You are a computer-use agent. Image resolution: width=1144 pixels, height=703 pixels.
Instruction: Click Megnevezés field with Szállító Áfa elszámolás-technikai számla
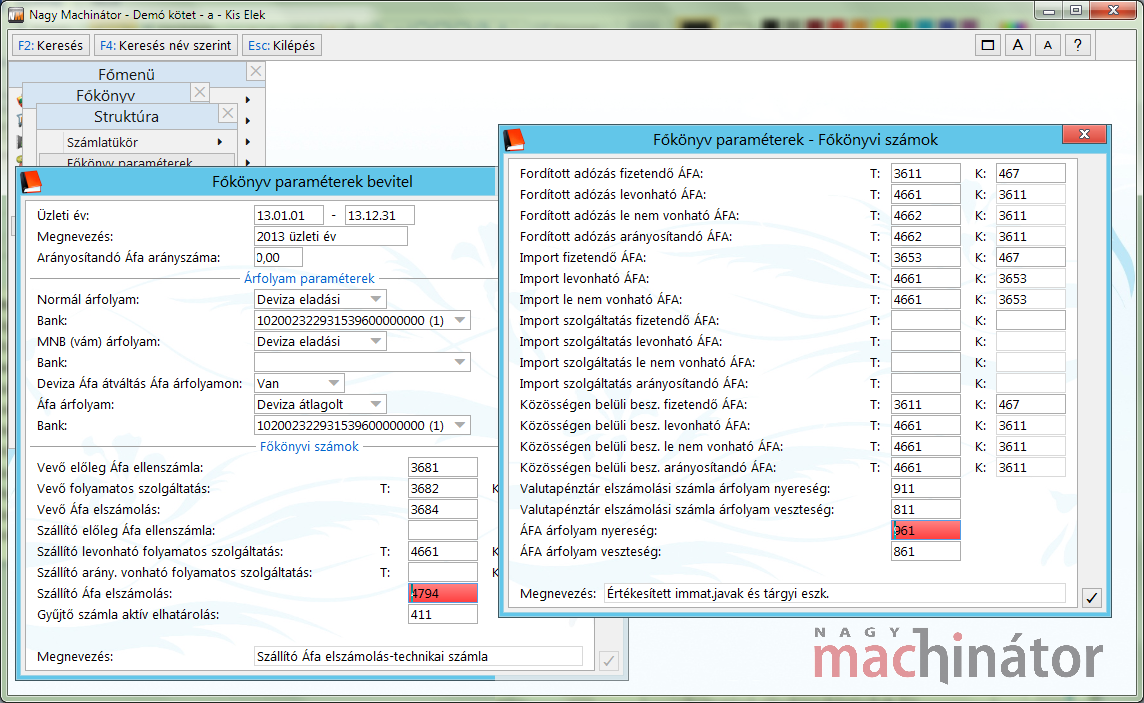point(418,656)
